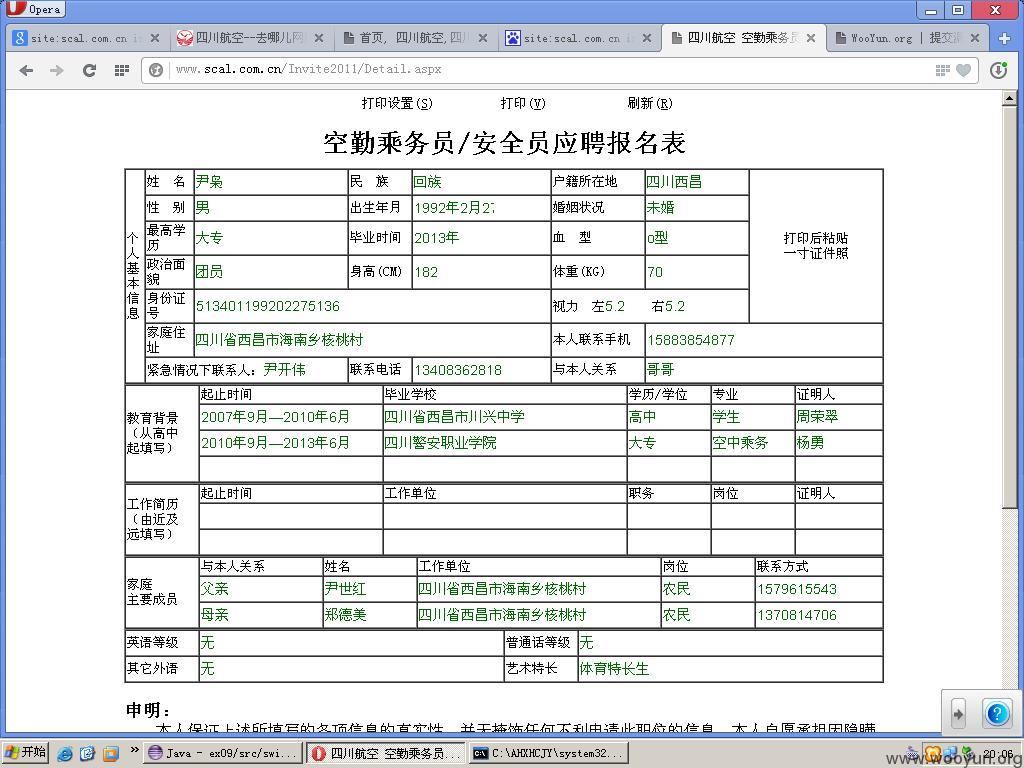Open the Opera menu button
1024x768 pixels.
[x=34, y=9]
